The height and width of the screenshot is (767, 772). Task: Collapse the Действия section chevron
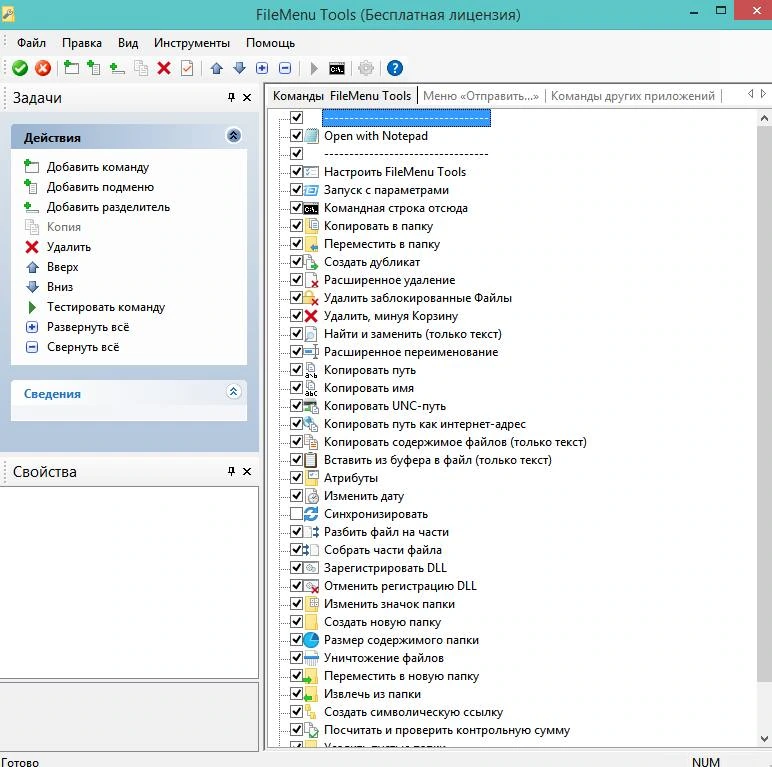coord(234,135)
